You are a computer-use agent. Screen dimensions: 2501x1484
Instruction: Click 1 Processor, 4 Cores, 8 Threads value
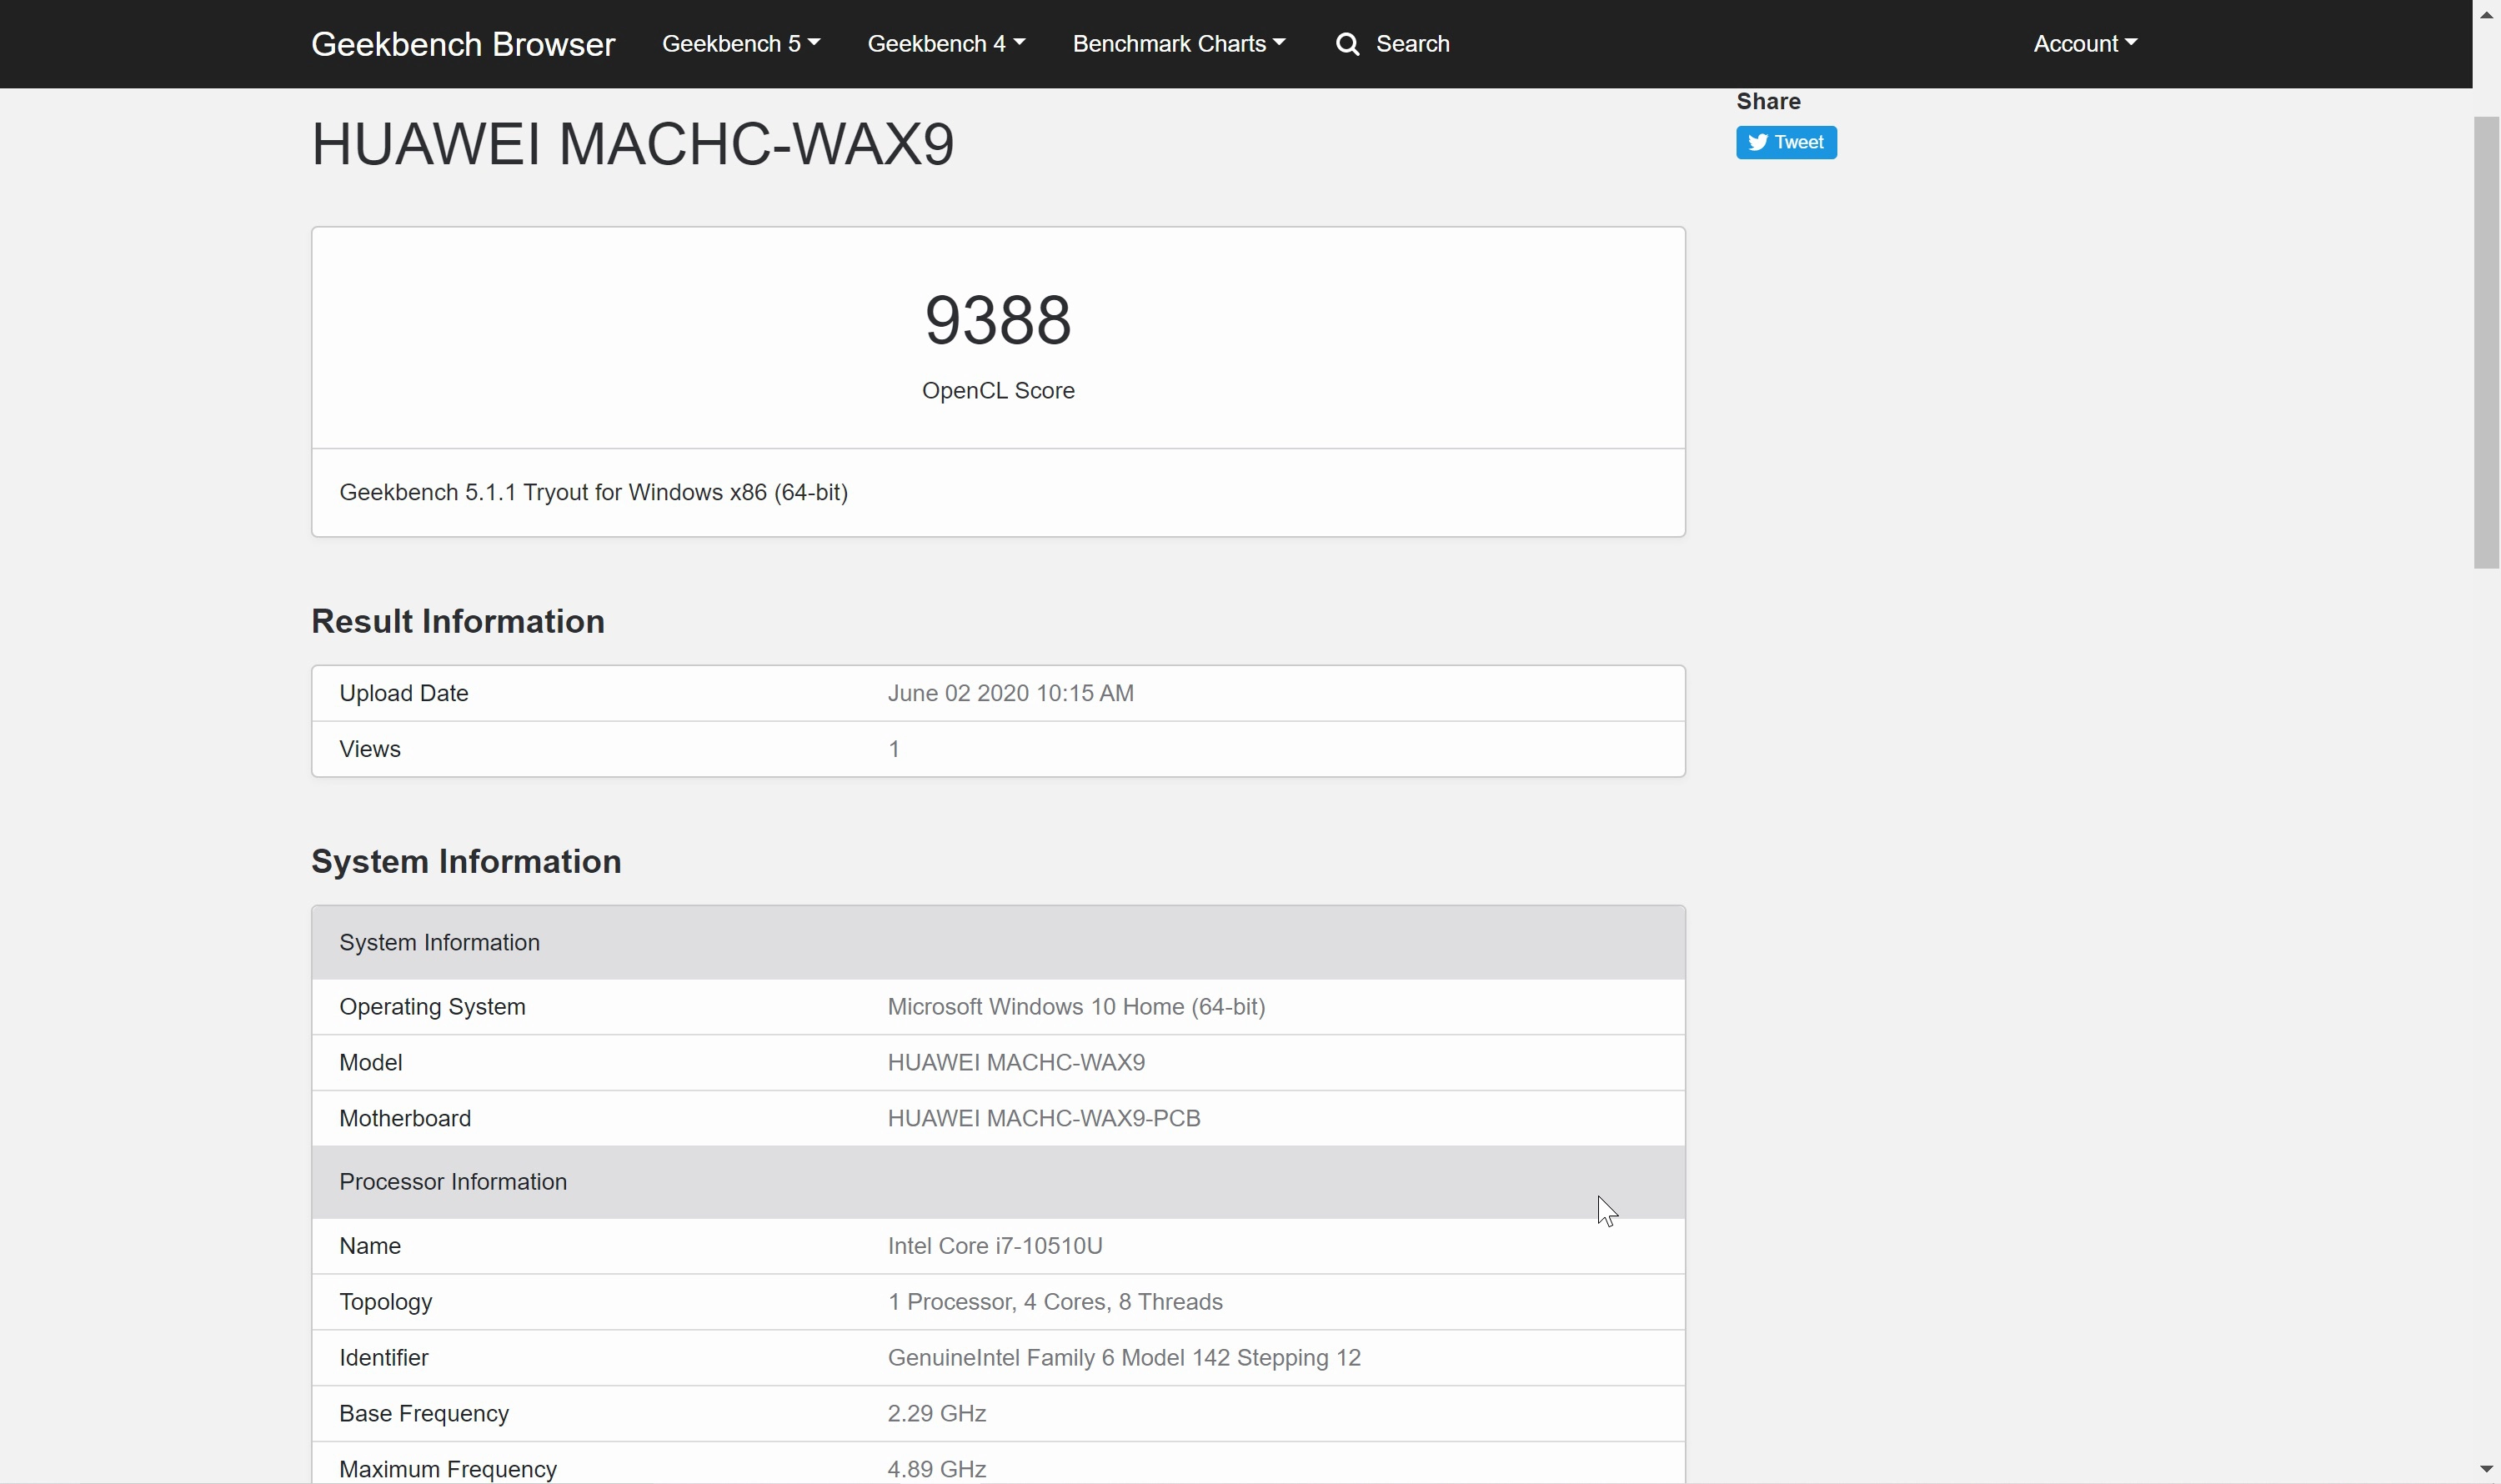coord(1055,1302)
